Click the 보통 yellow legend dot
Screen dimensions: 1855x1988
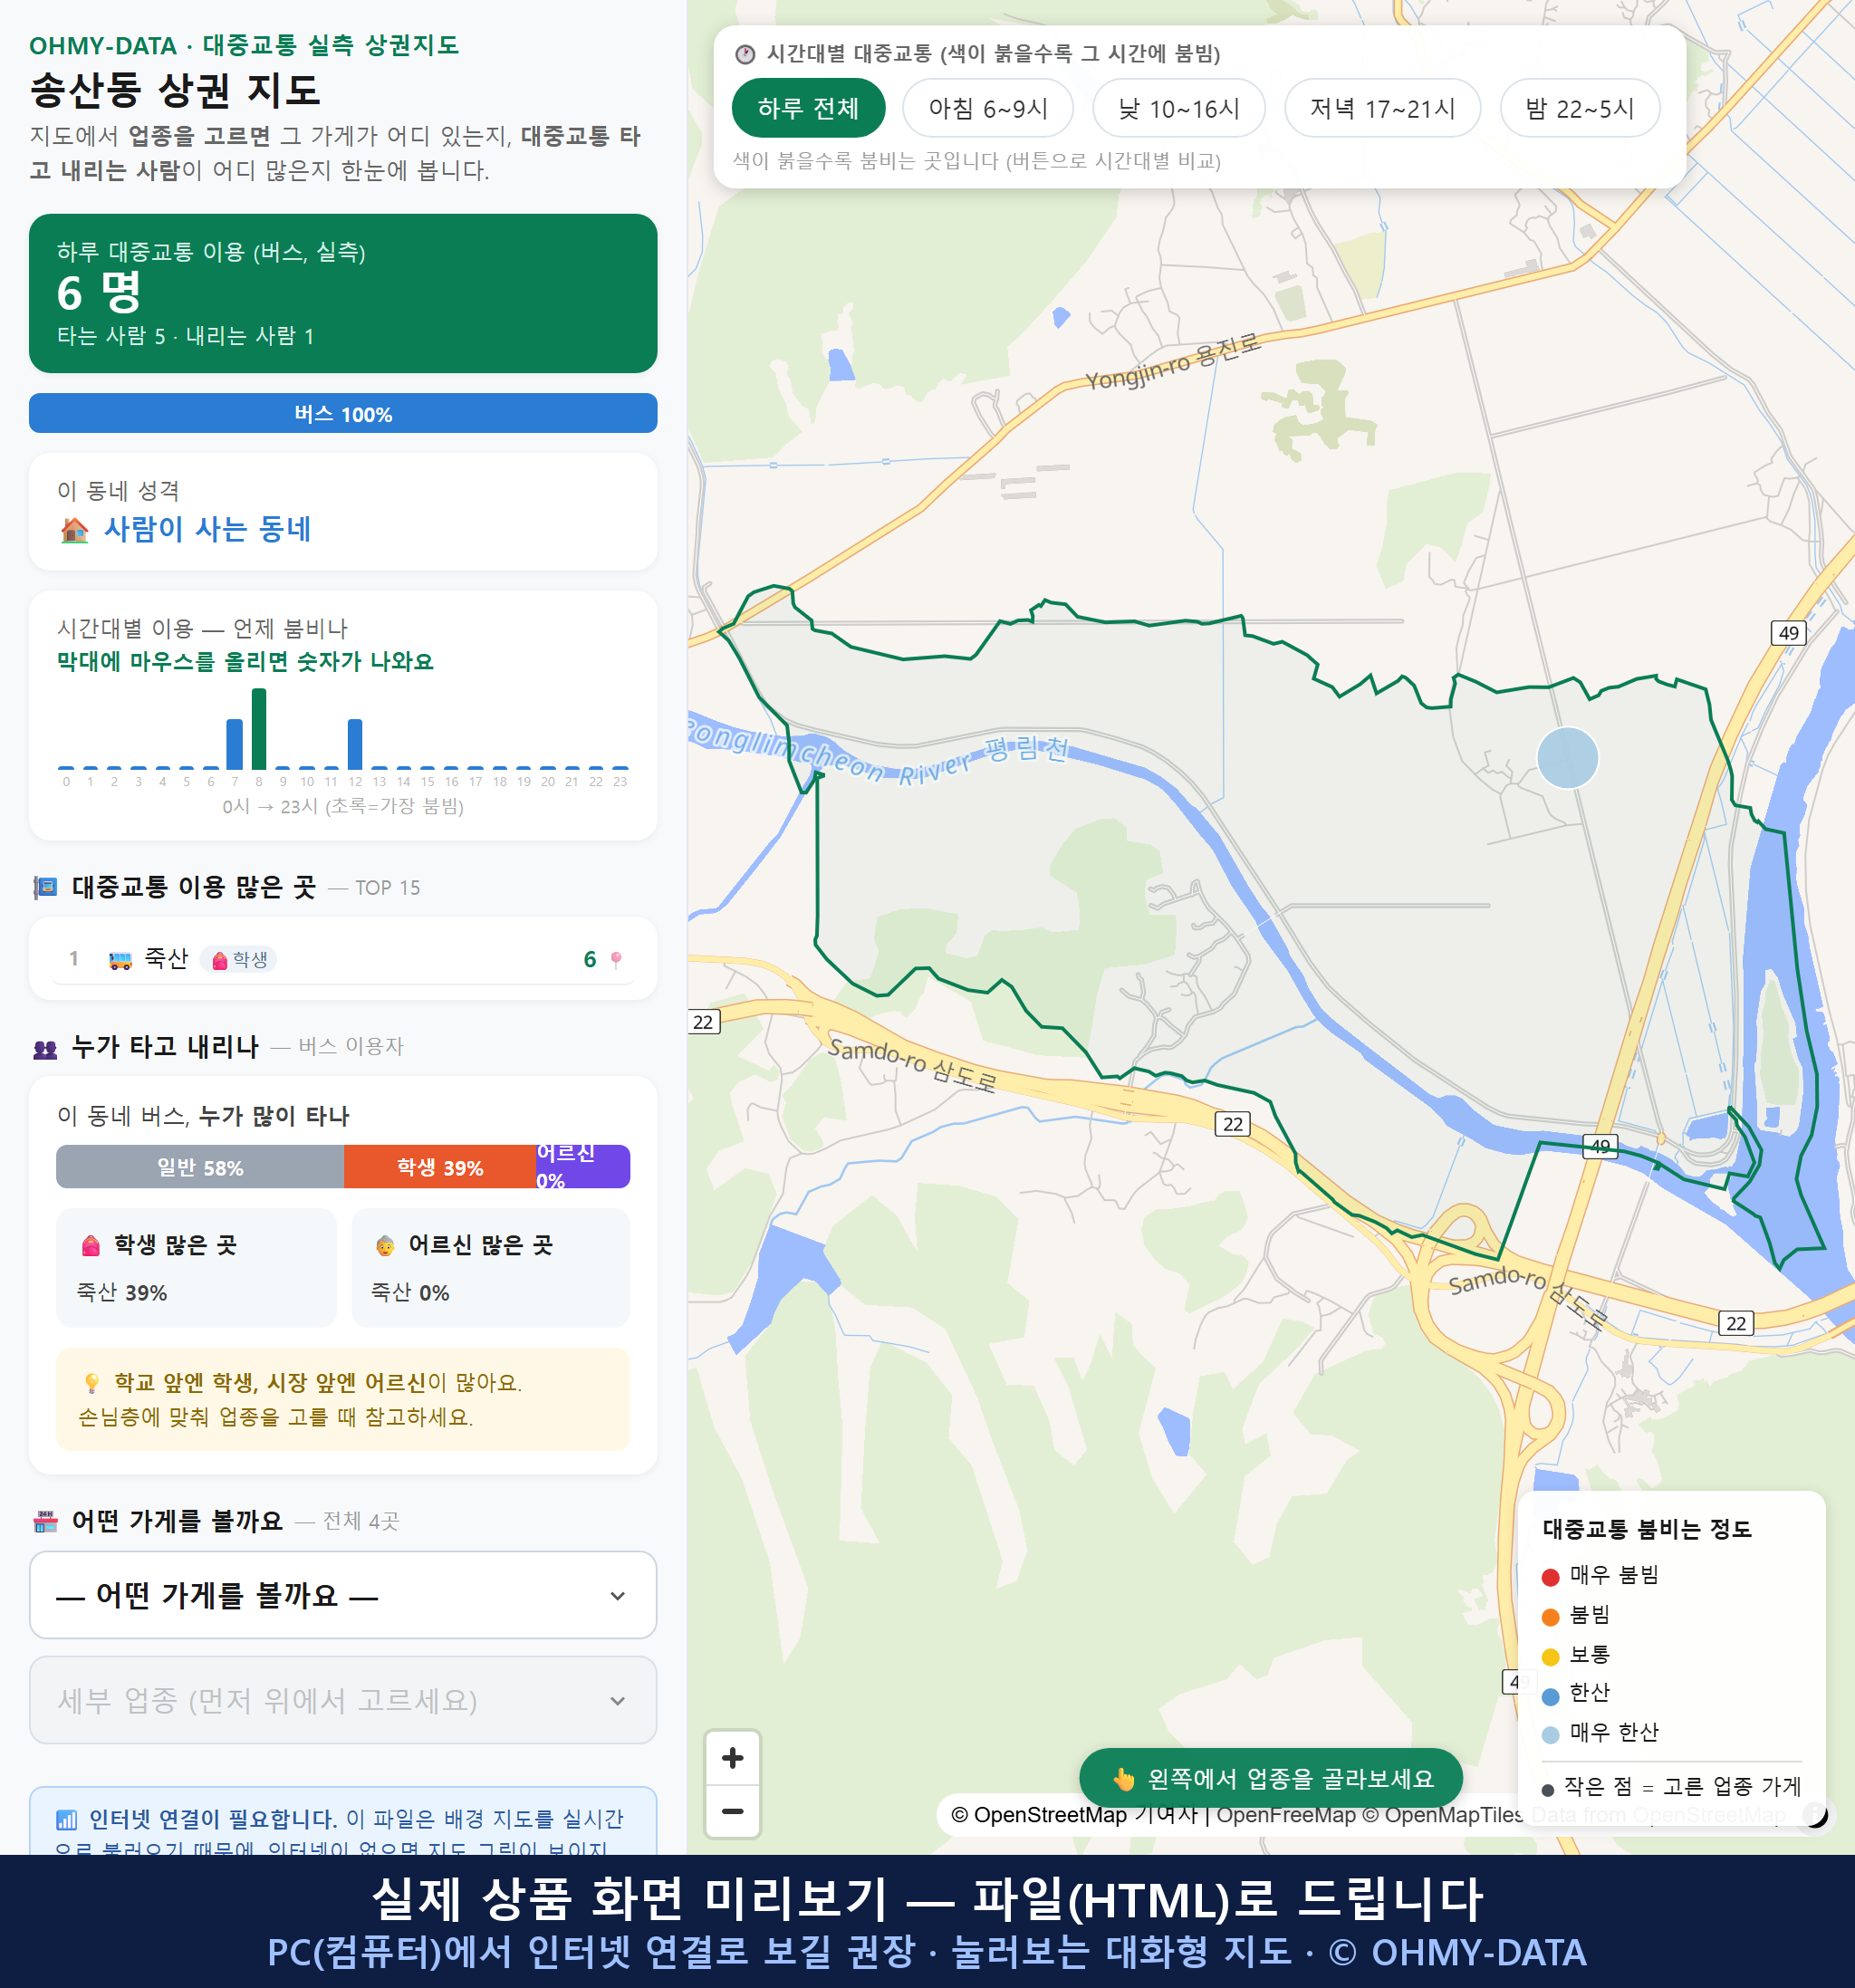(x=1550, y=1657)
